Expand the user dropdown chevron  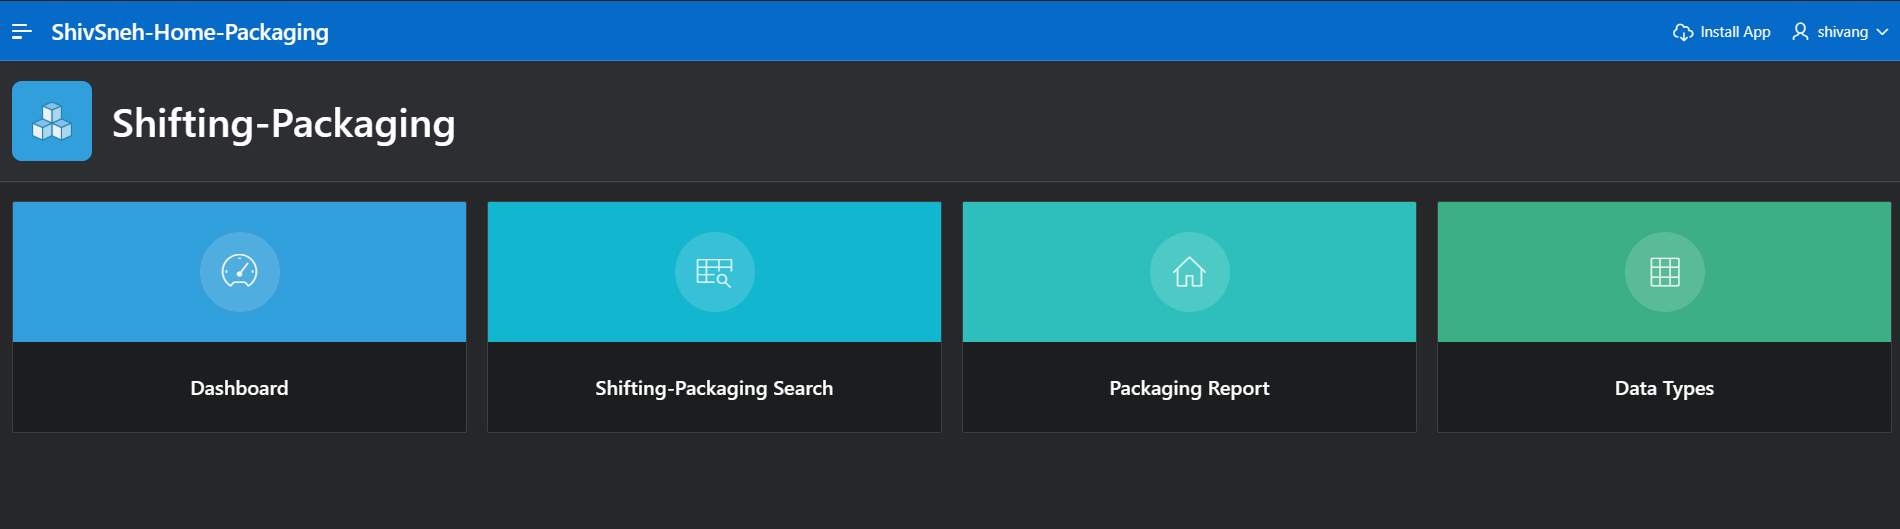coord(1882,32)
